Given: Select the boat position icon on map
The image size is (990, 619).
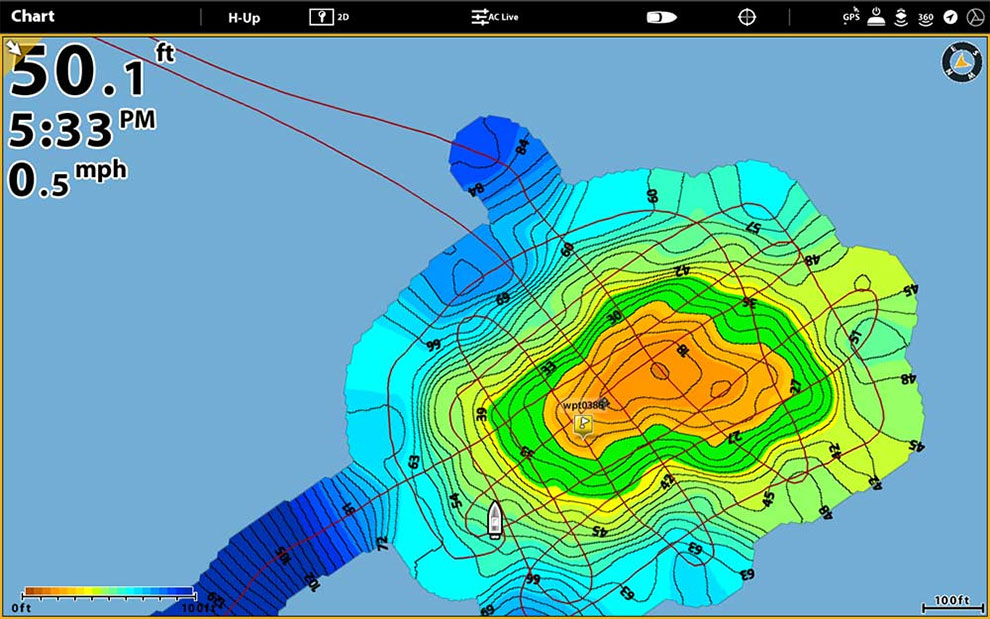Looking at the screenshot, I should tap(494, 520).
